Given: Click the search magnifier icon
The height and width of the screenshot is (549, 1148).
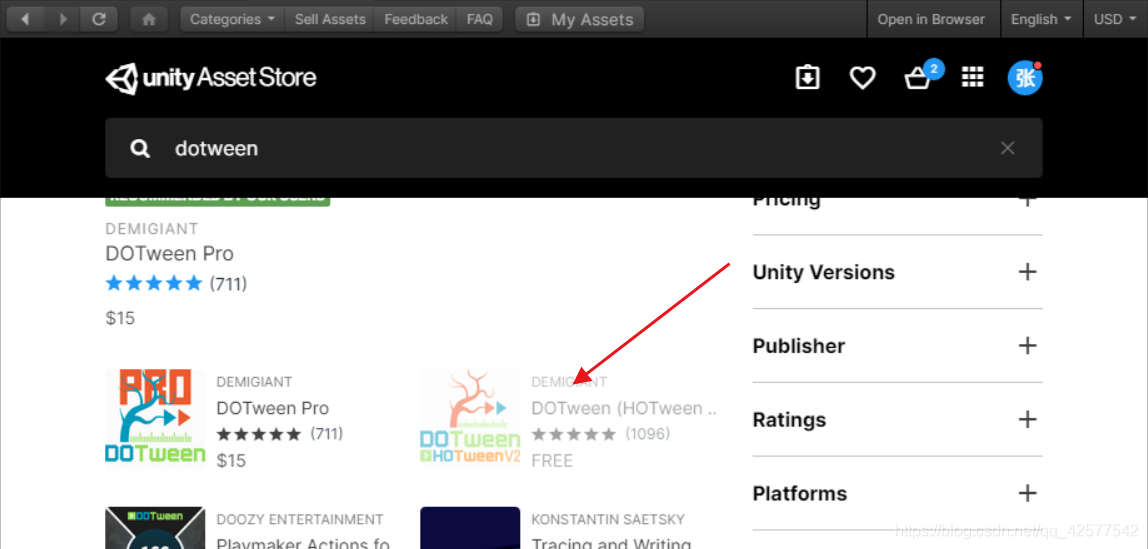Looking at the screenshot, I should (x=140, y=149).
